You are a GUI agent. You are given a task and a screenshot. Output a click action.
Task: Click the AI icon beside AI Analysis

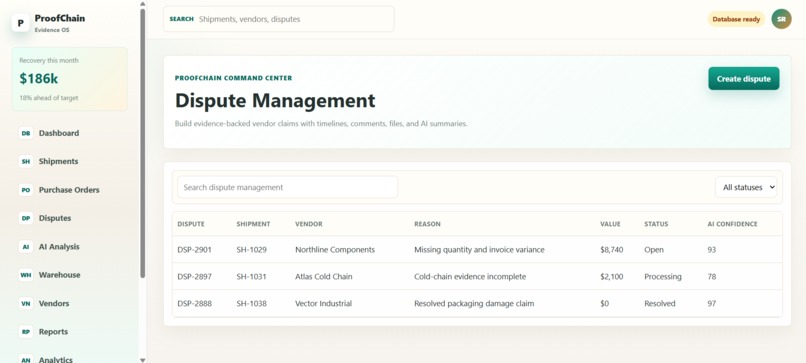[26, 247]
